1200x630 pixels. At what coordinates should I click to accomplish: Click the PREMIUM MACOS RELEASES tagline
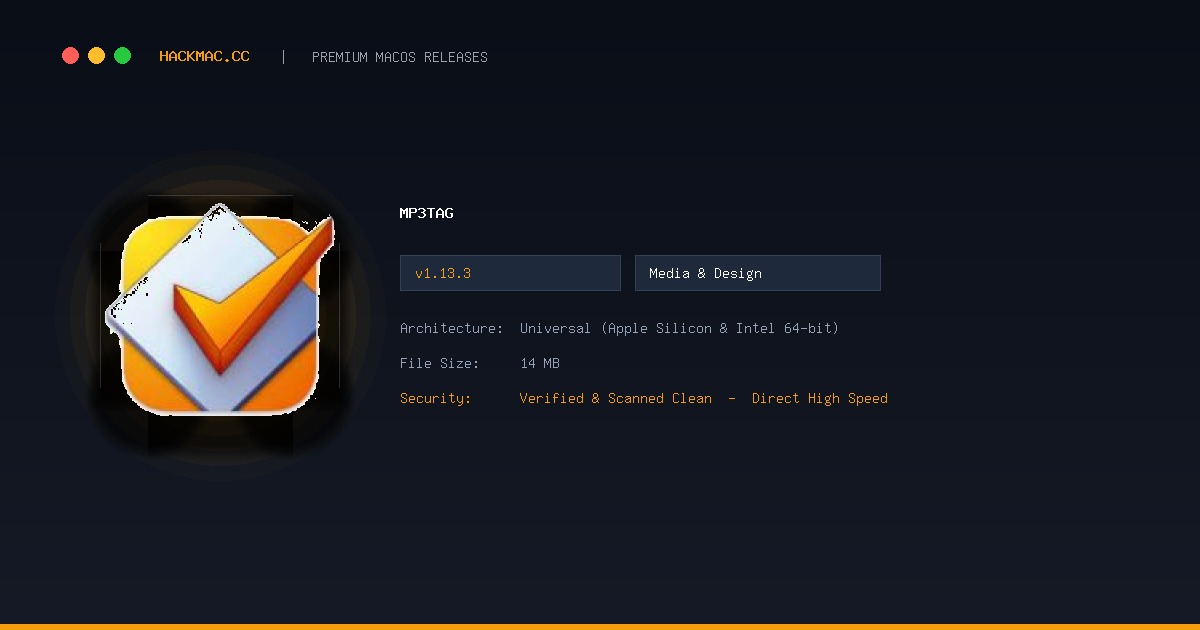(400, 57)
